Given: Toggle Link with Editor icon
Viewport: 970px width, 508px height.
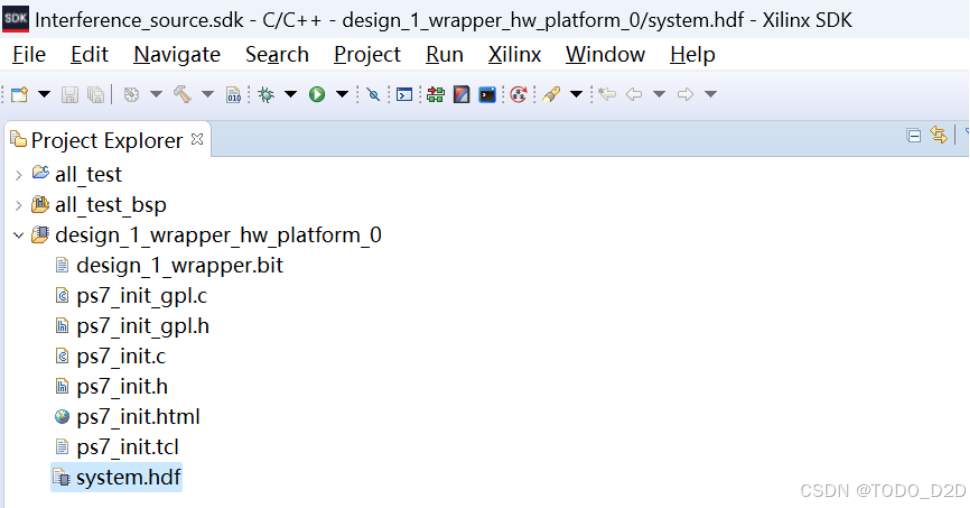Looking at the screenshot, I should coord(938,135).
